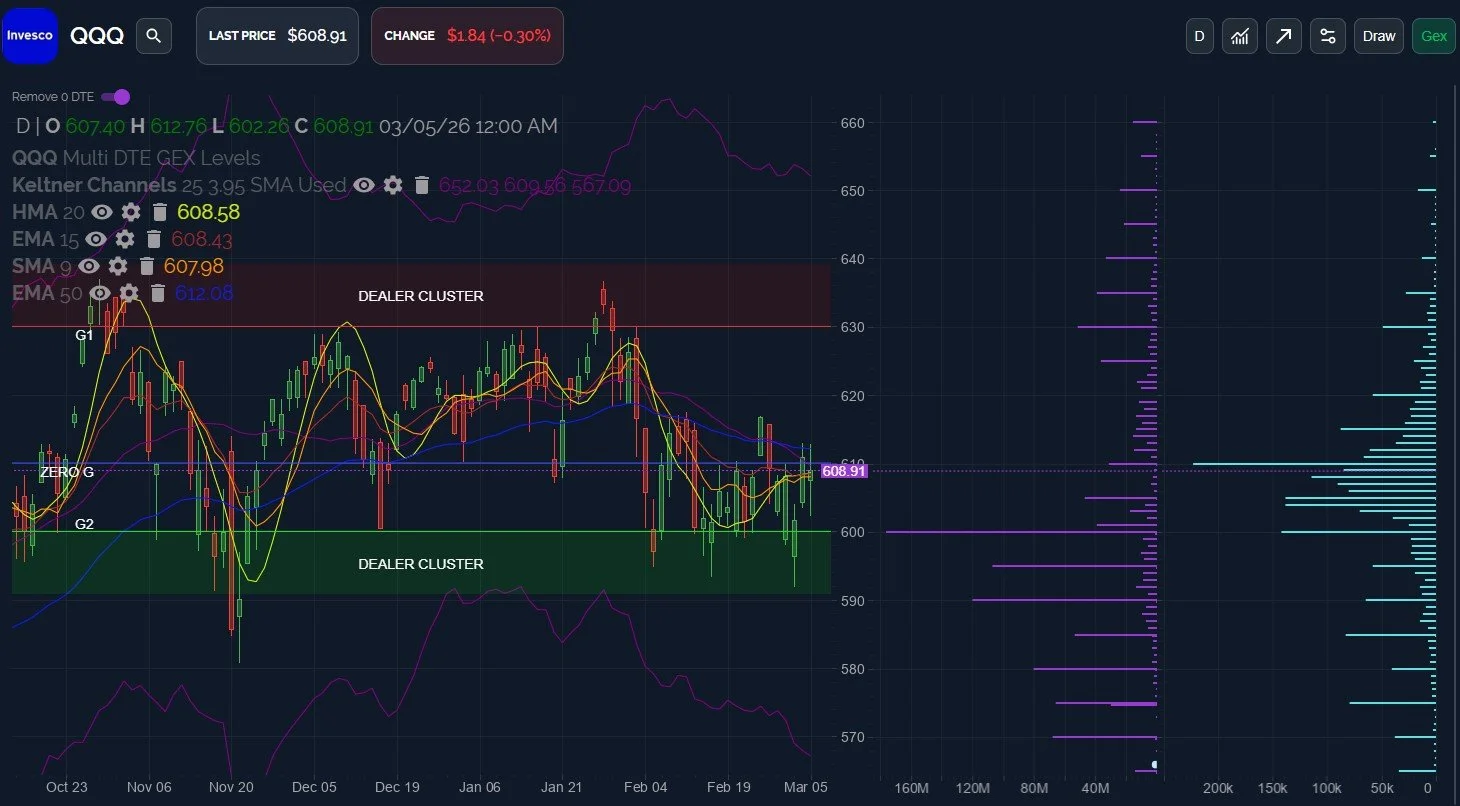Viewport: 1460px width, 806px height.
Task: Click the 600 price axis label
Action: coord(852,532)
